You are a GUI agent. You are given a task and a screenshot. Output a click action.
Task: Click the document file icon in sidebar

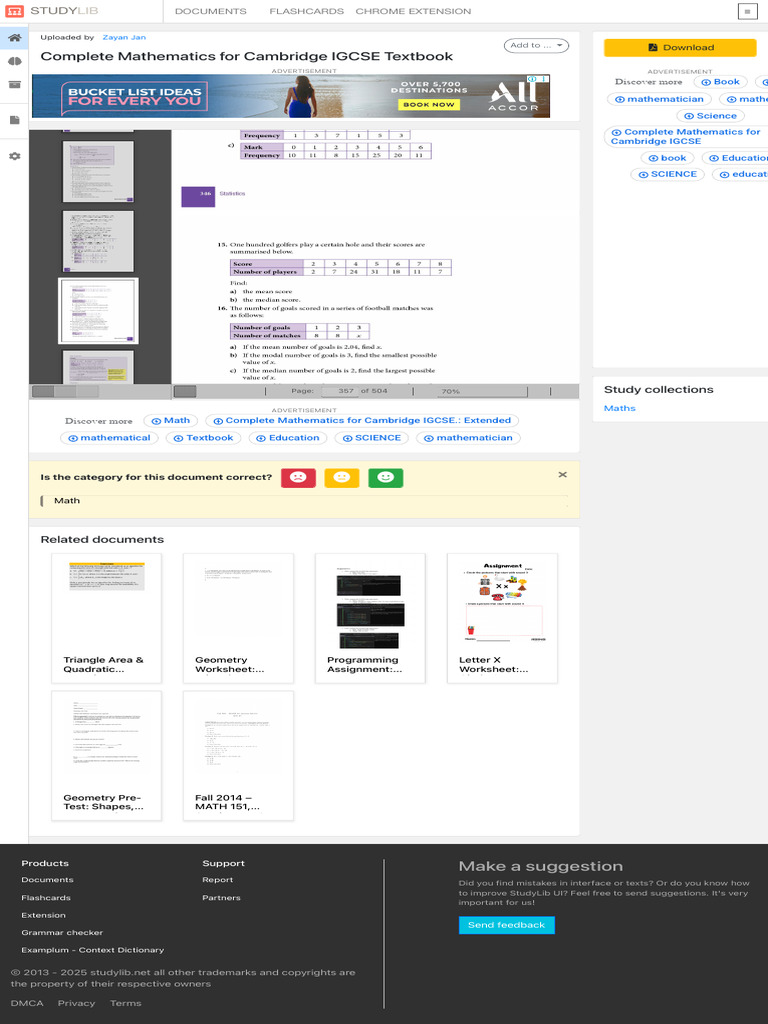coord(14,120)
